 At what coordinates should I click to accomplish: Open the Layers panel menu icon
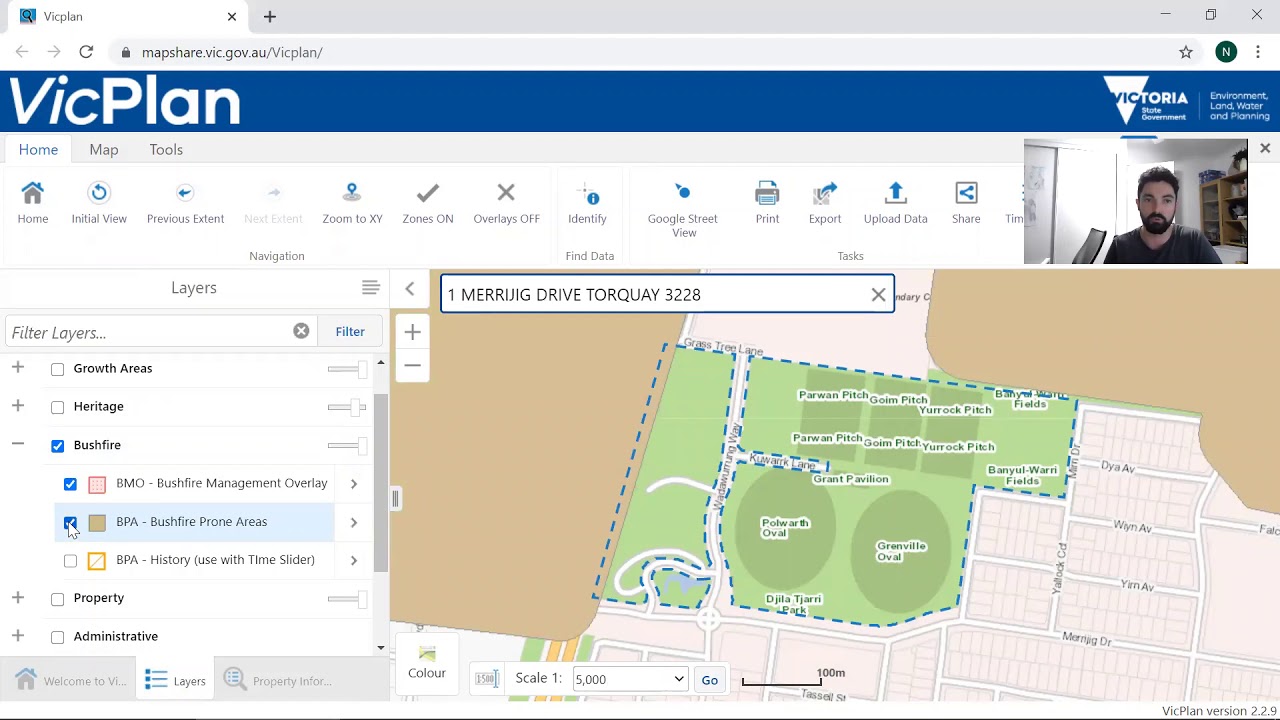click(370, 288)
